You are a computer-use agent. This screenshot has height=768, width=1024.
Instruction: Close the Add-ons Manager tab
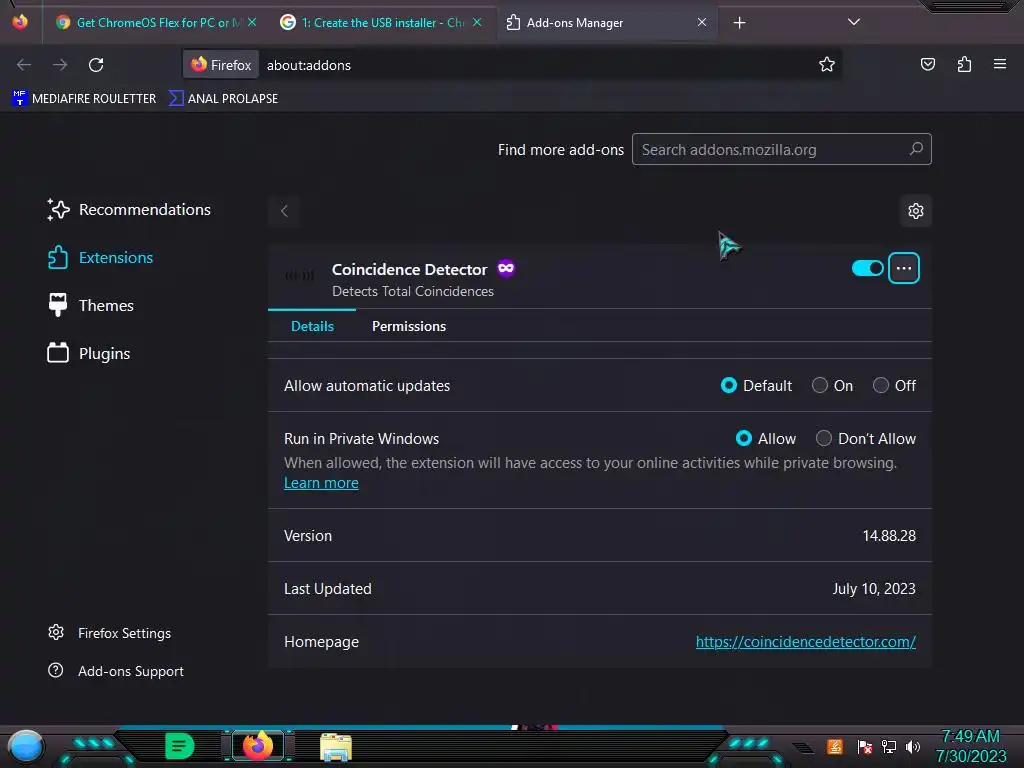[702, 22]
